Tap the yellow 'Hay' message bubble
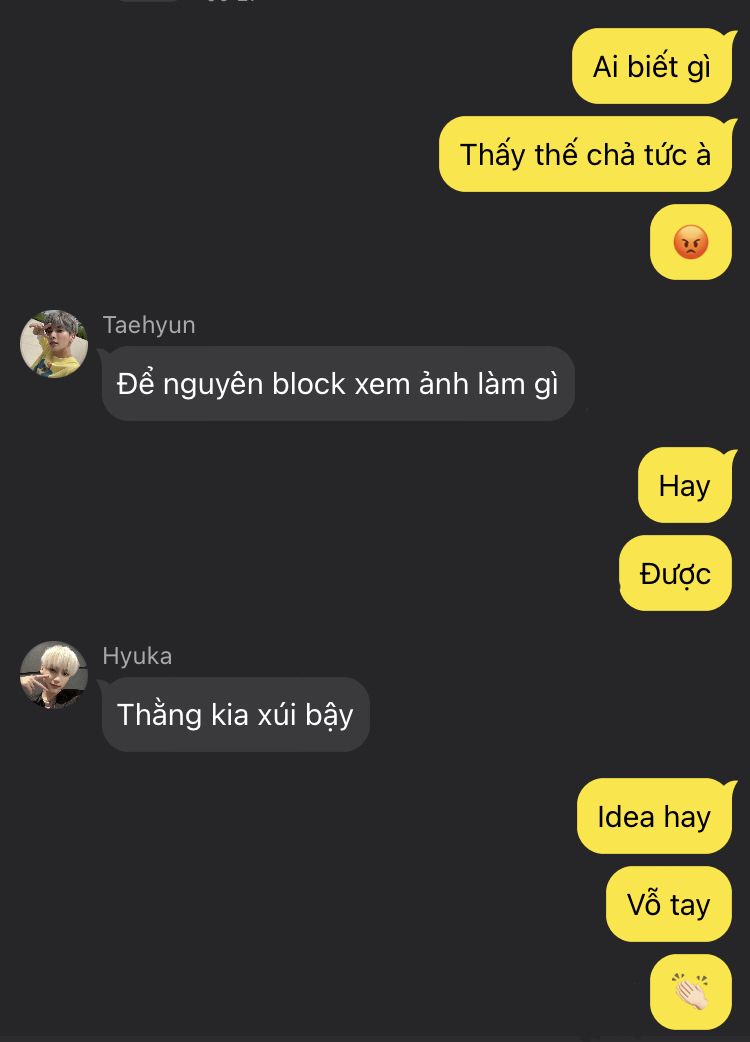The width and height of the screenshot is (750, 1042). pyautogui.click(x=685, y=485)
